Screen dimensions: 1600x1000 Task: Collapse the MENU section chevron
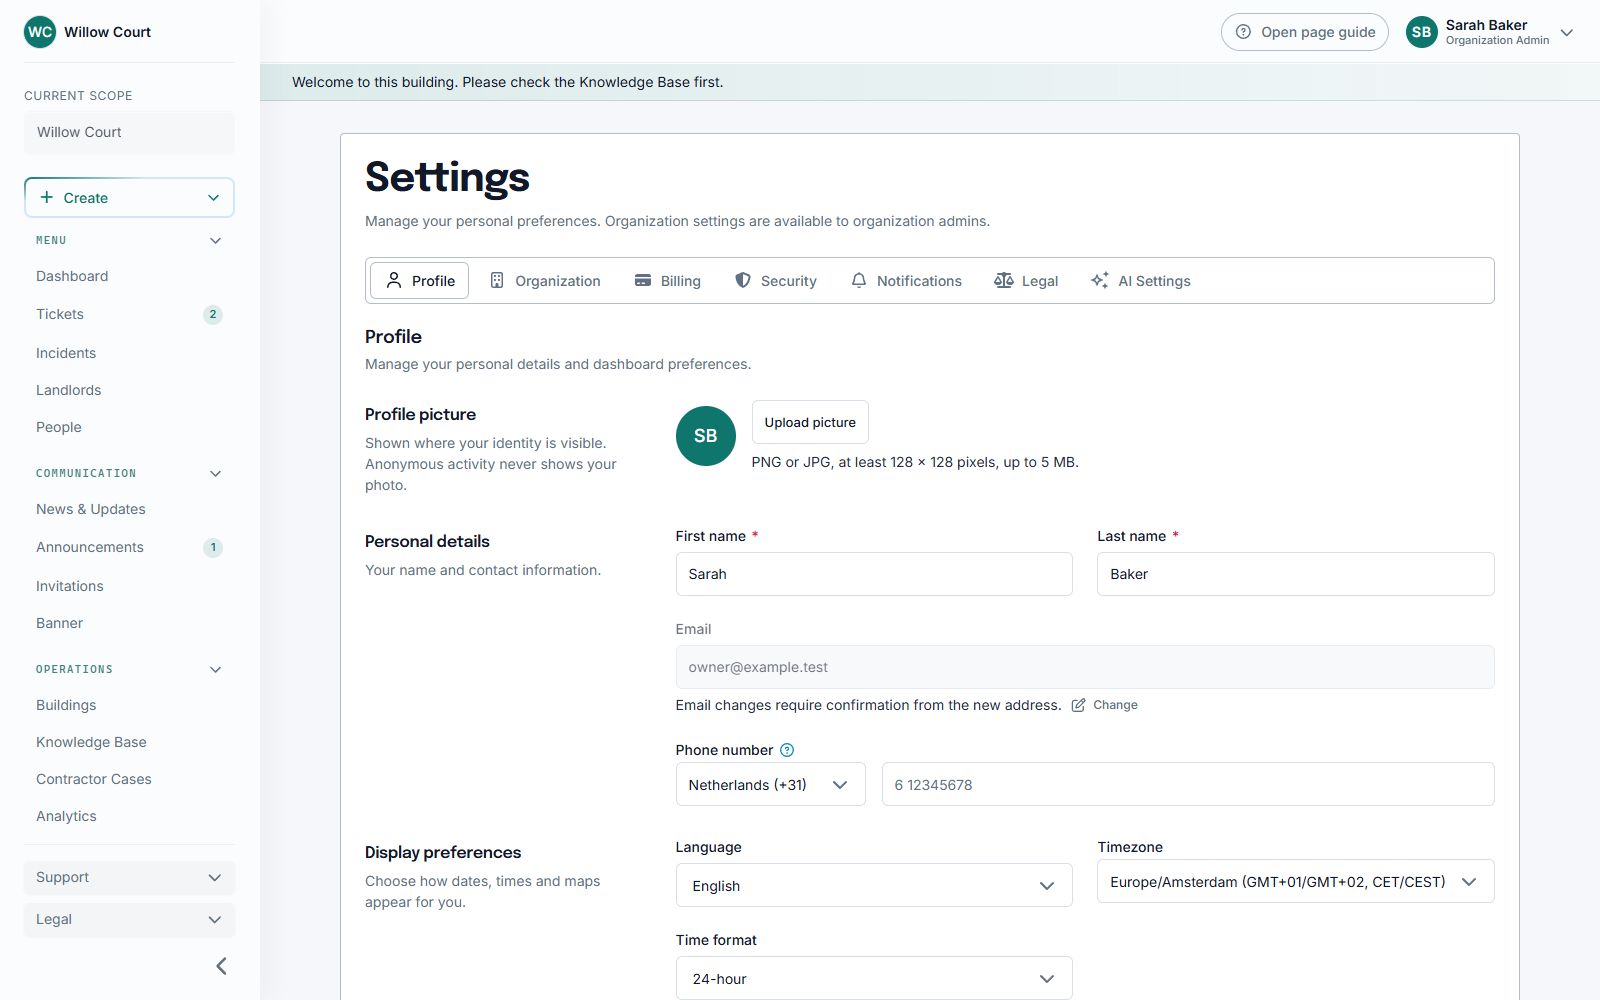coord(215,241)
